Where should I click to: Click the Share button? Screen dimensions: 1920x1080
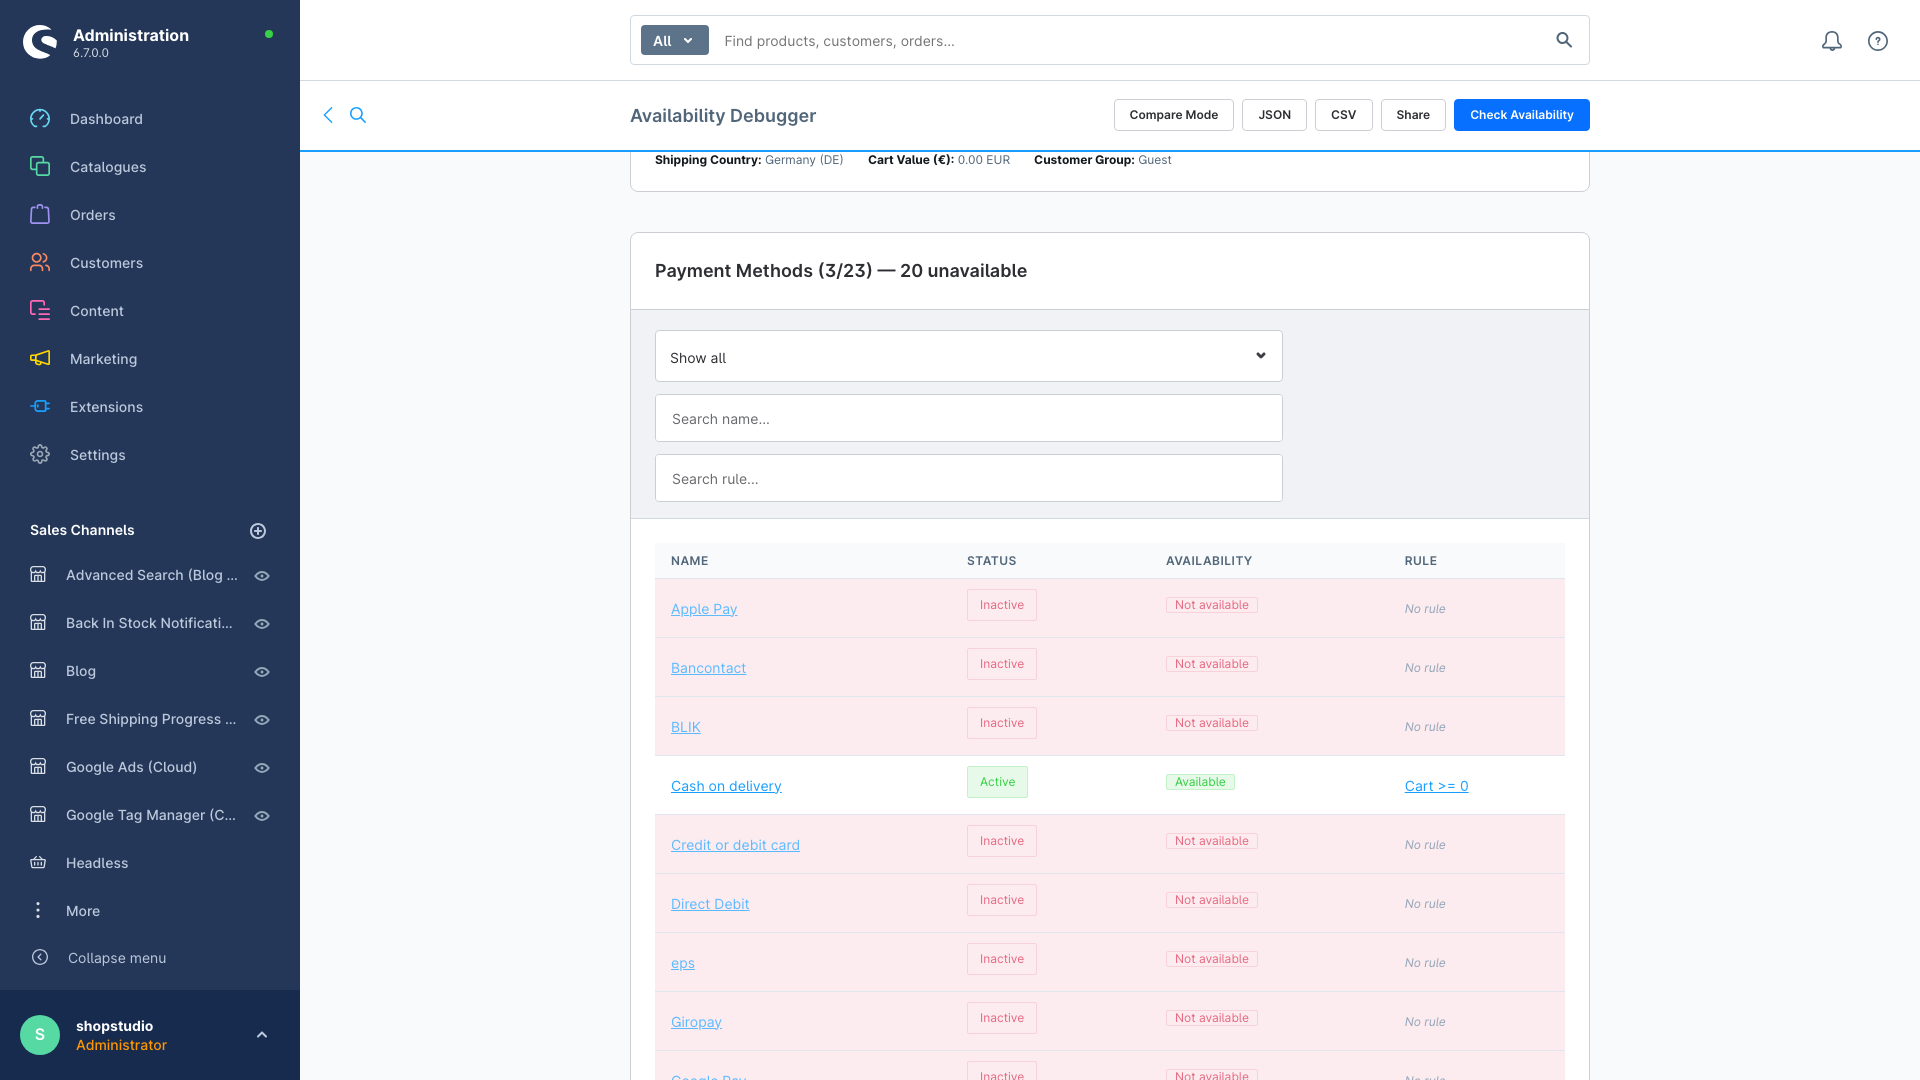pyautogui.click(x=1413, y=115)
